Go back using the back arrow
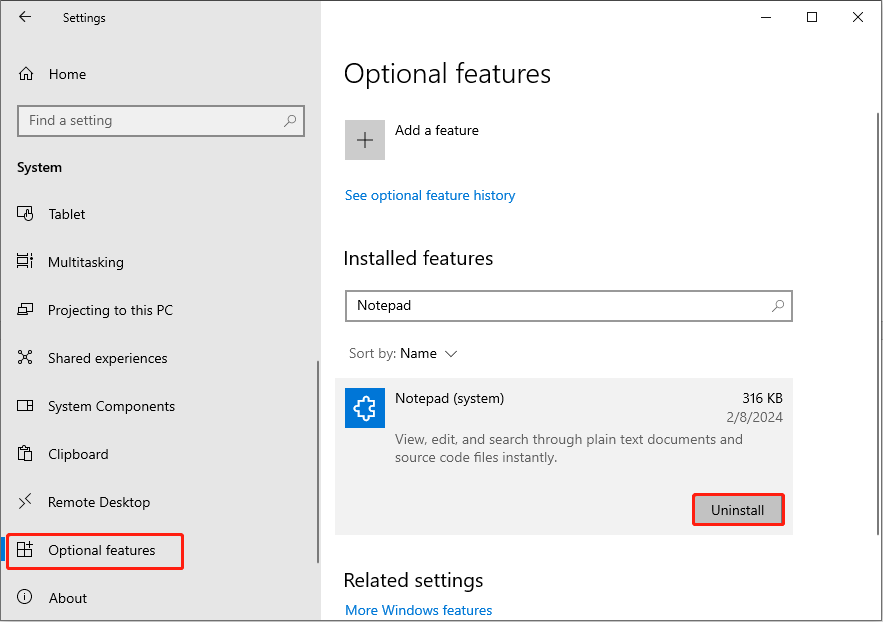This screenshot has width=883, height=622. [x=25, y=17]
